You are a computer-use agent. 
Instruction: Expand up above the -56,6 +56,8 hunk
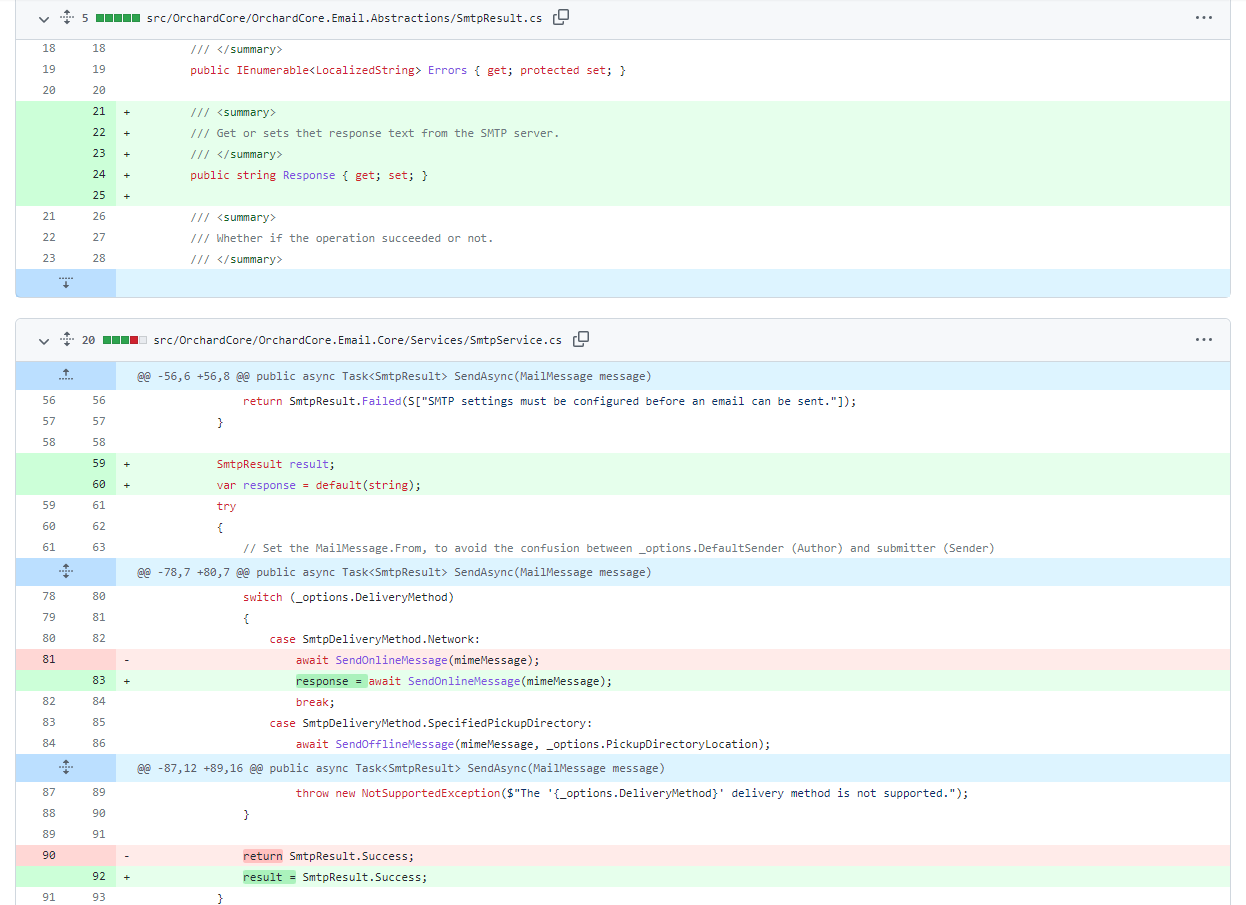[66, 376]
